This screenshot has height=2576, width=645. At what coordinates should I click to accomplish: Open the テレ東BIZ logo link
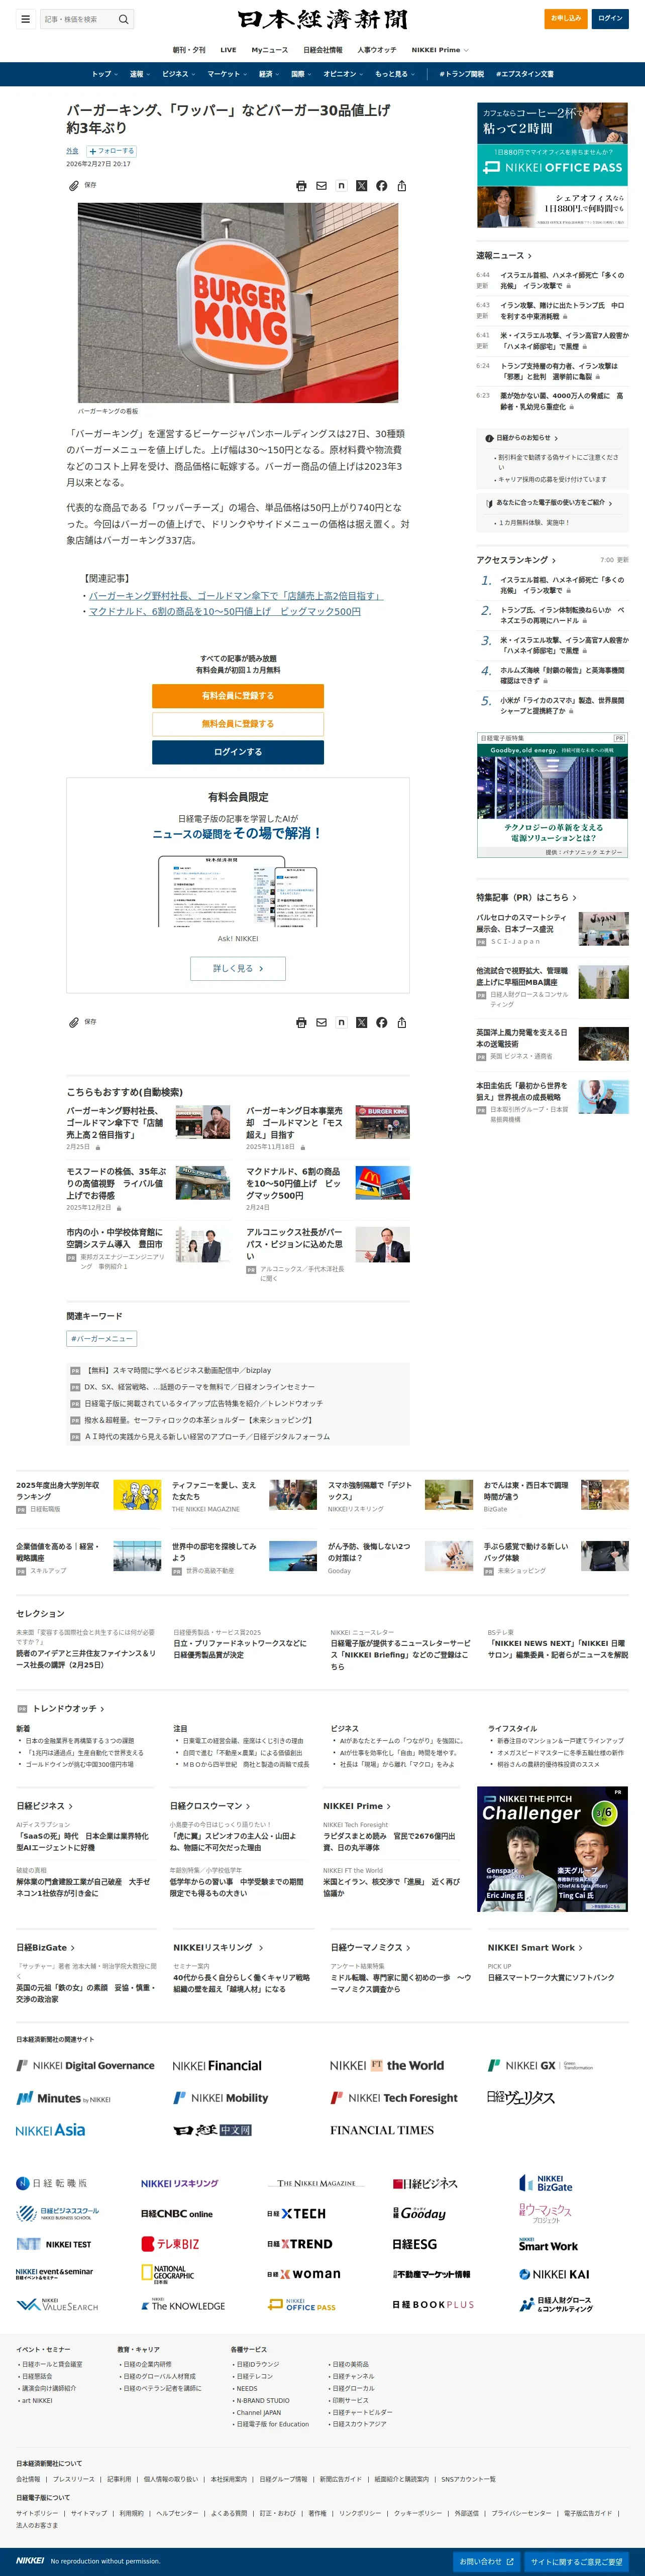(x=170, y=2244)
